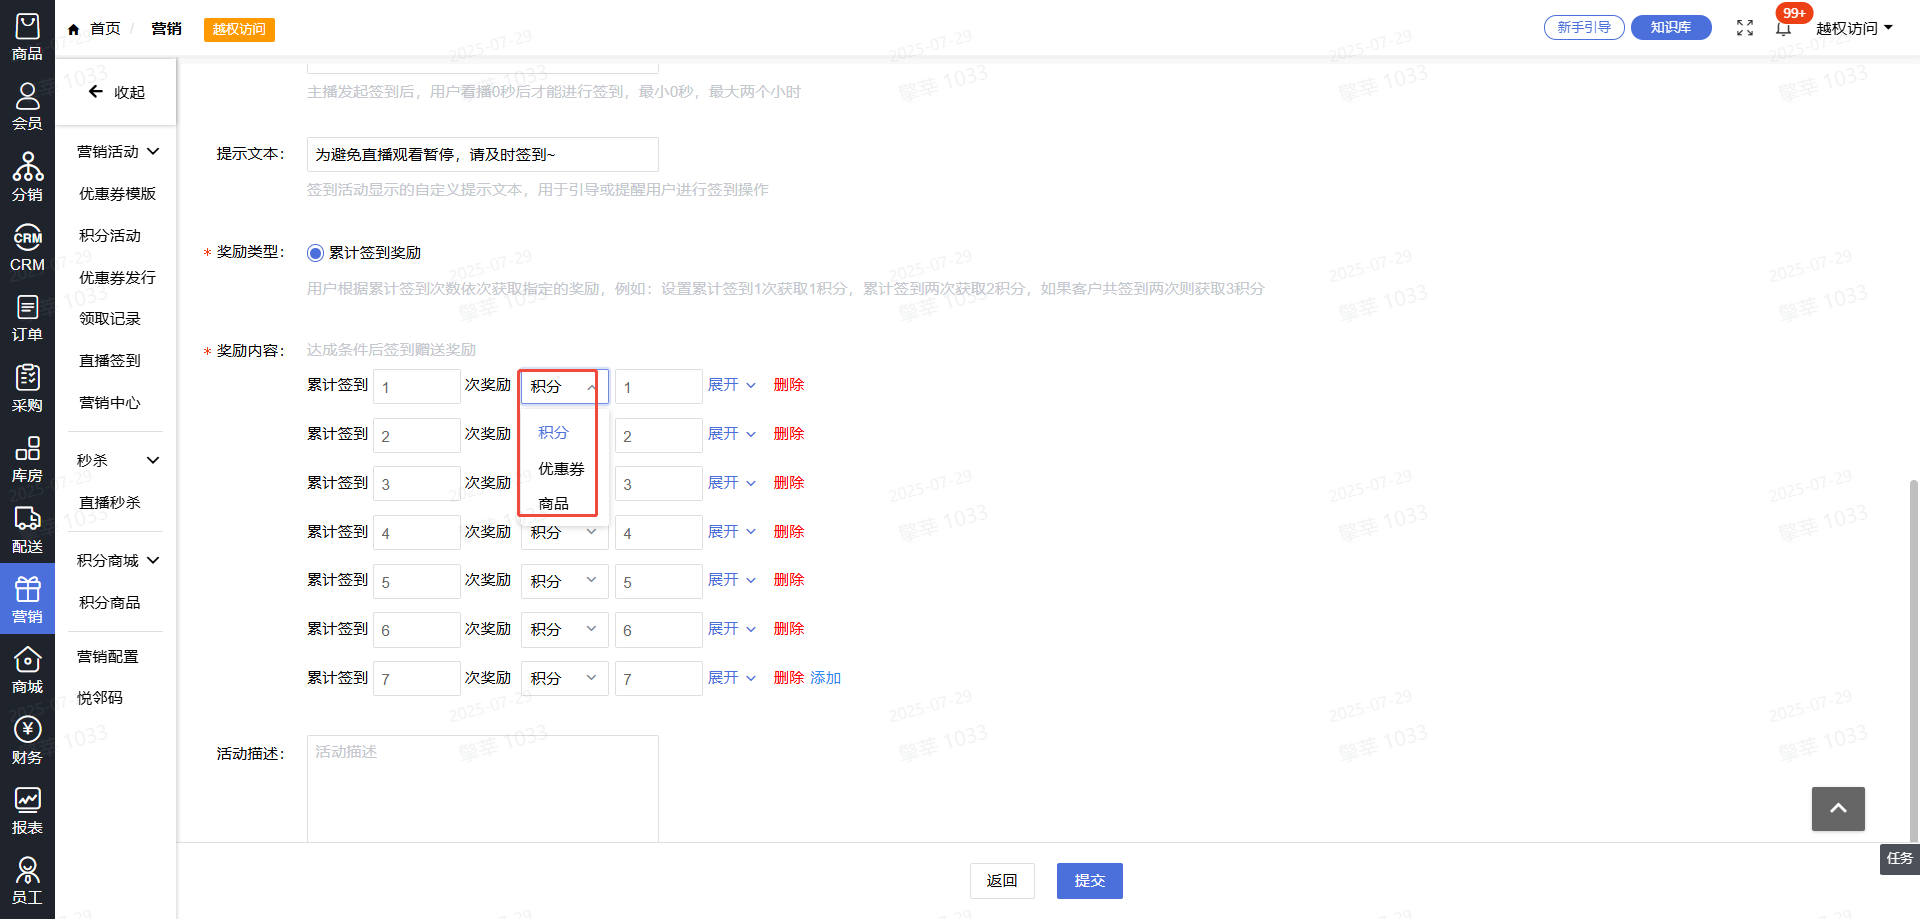Choose 商品 from the reward dropdown list

tap(553, 504)
